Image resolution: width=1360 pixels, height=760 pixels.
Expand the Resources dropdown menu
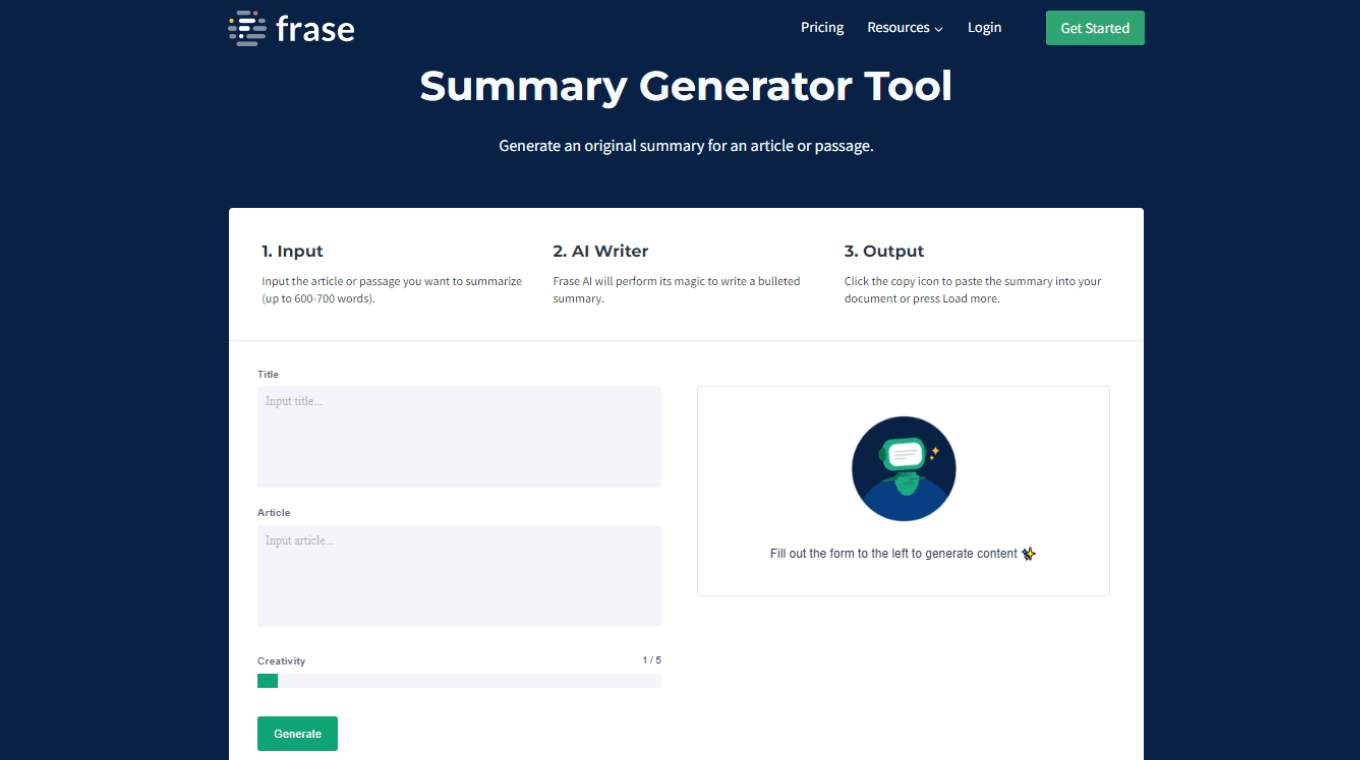coord(905,28)
